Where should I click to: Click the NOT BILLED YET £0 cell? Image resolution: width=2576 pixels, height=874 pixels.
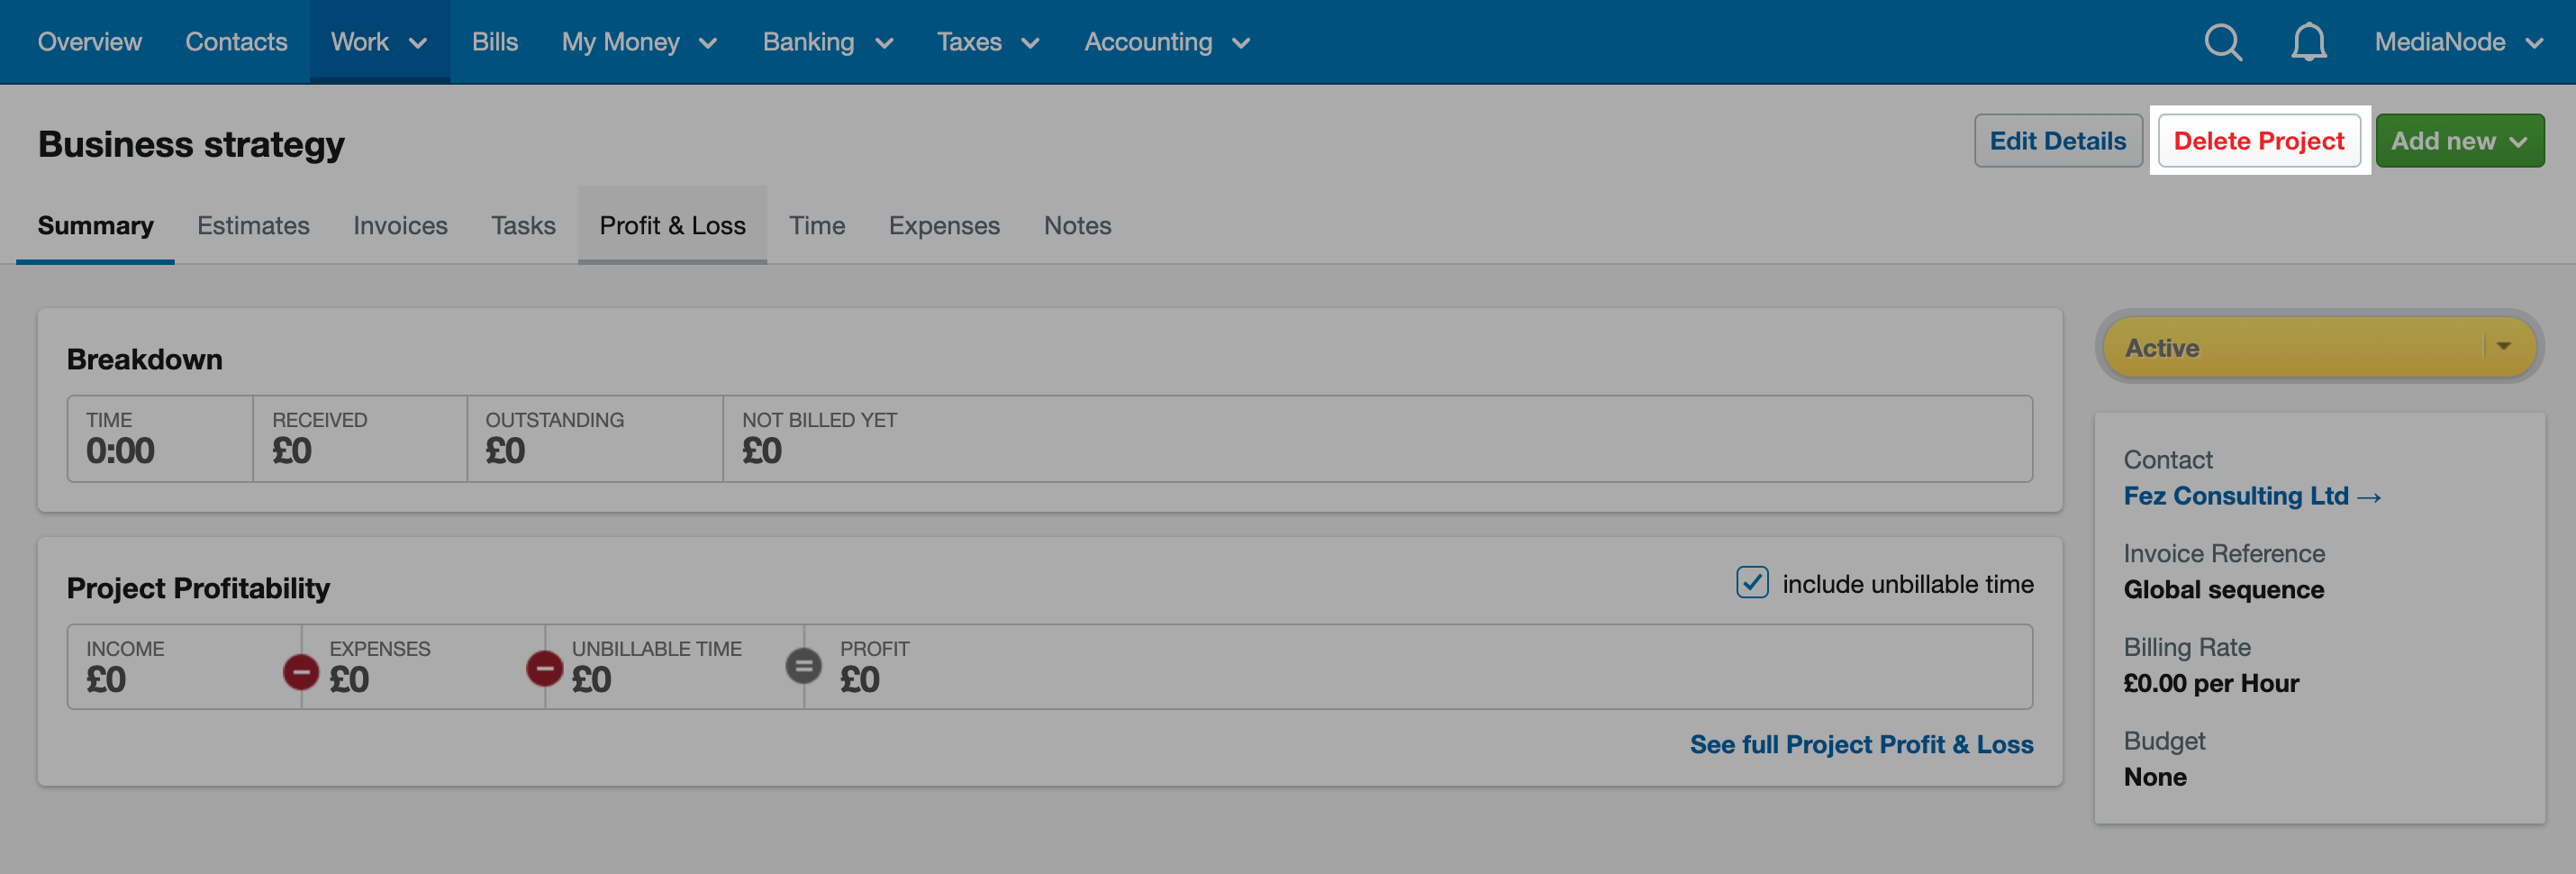pyautogui.click(x=1378, y=438)
